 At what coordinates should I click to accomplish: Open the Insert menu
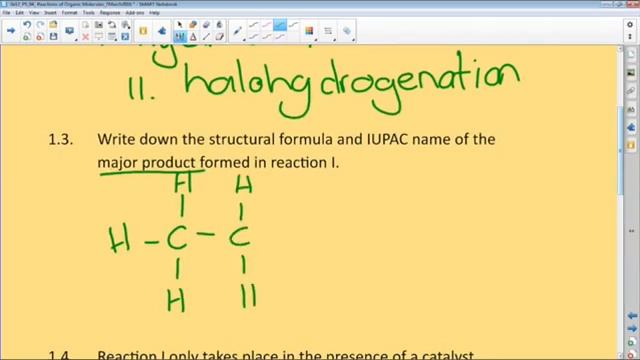tap(50, 13)
